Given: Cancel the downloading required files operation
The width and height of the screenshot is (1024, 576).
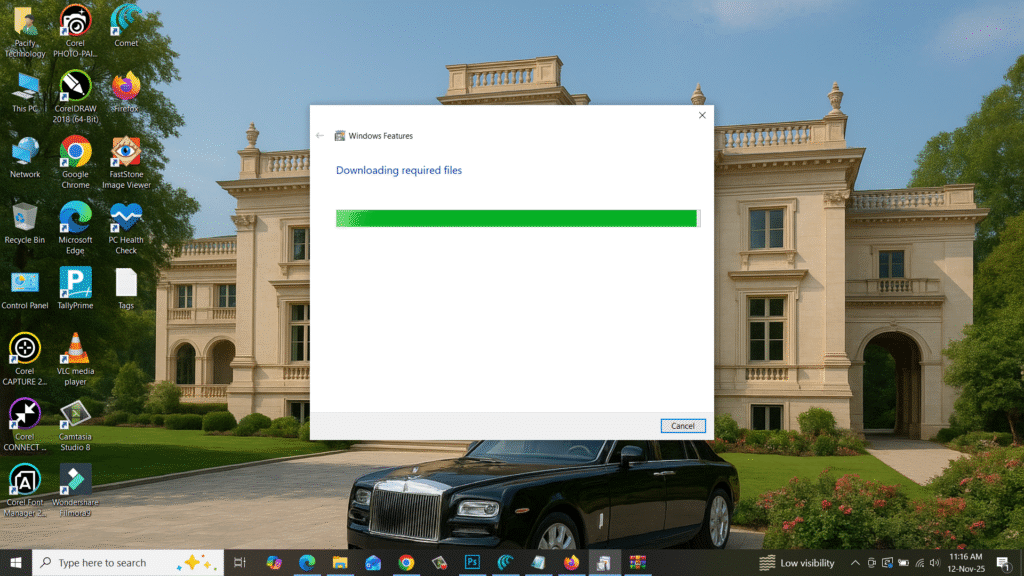Looking at the screenshot, I should click(683, 426).
